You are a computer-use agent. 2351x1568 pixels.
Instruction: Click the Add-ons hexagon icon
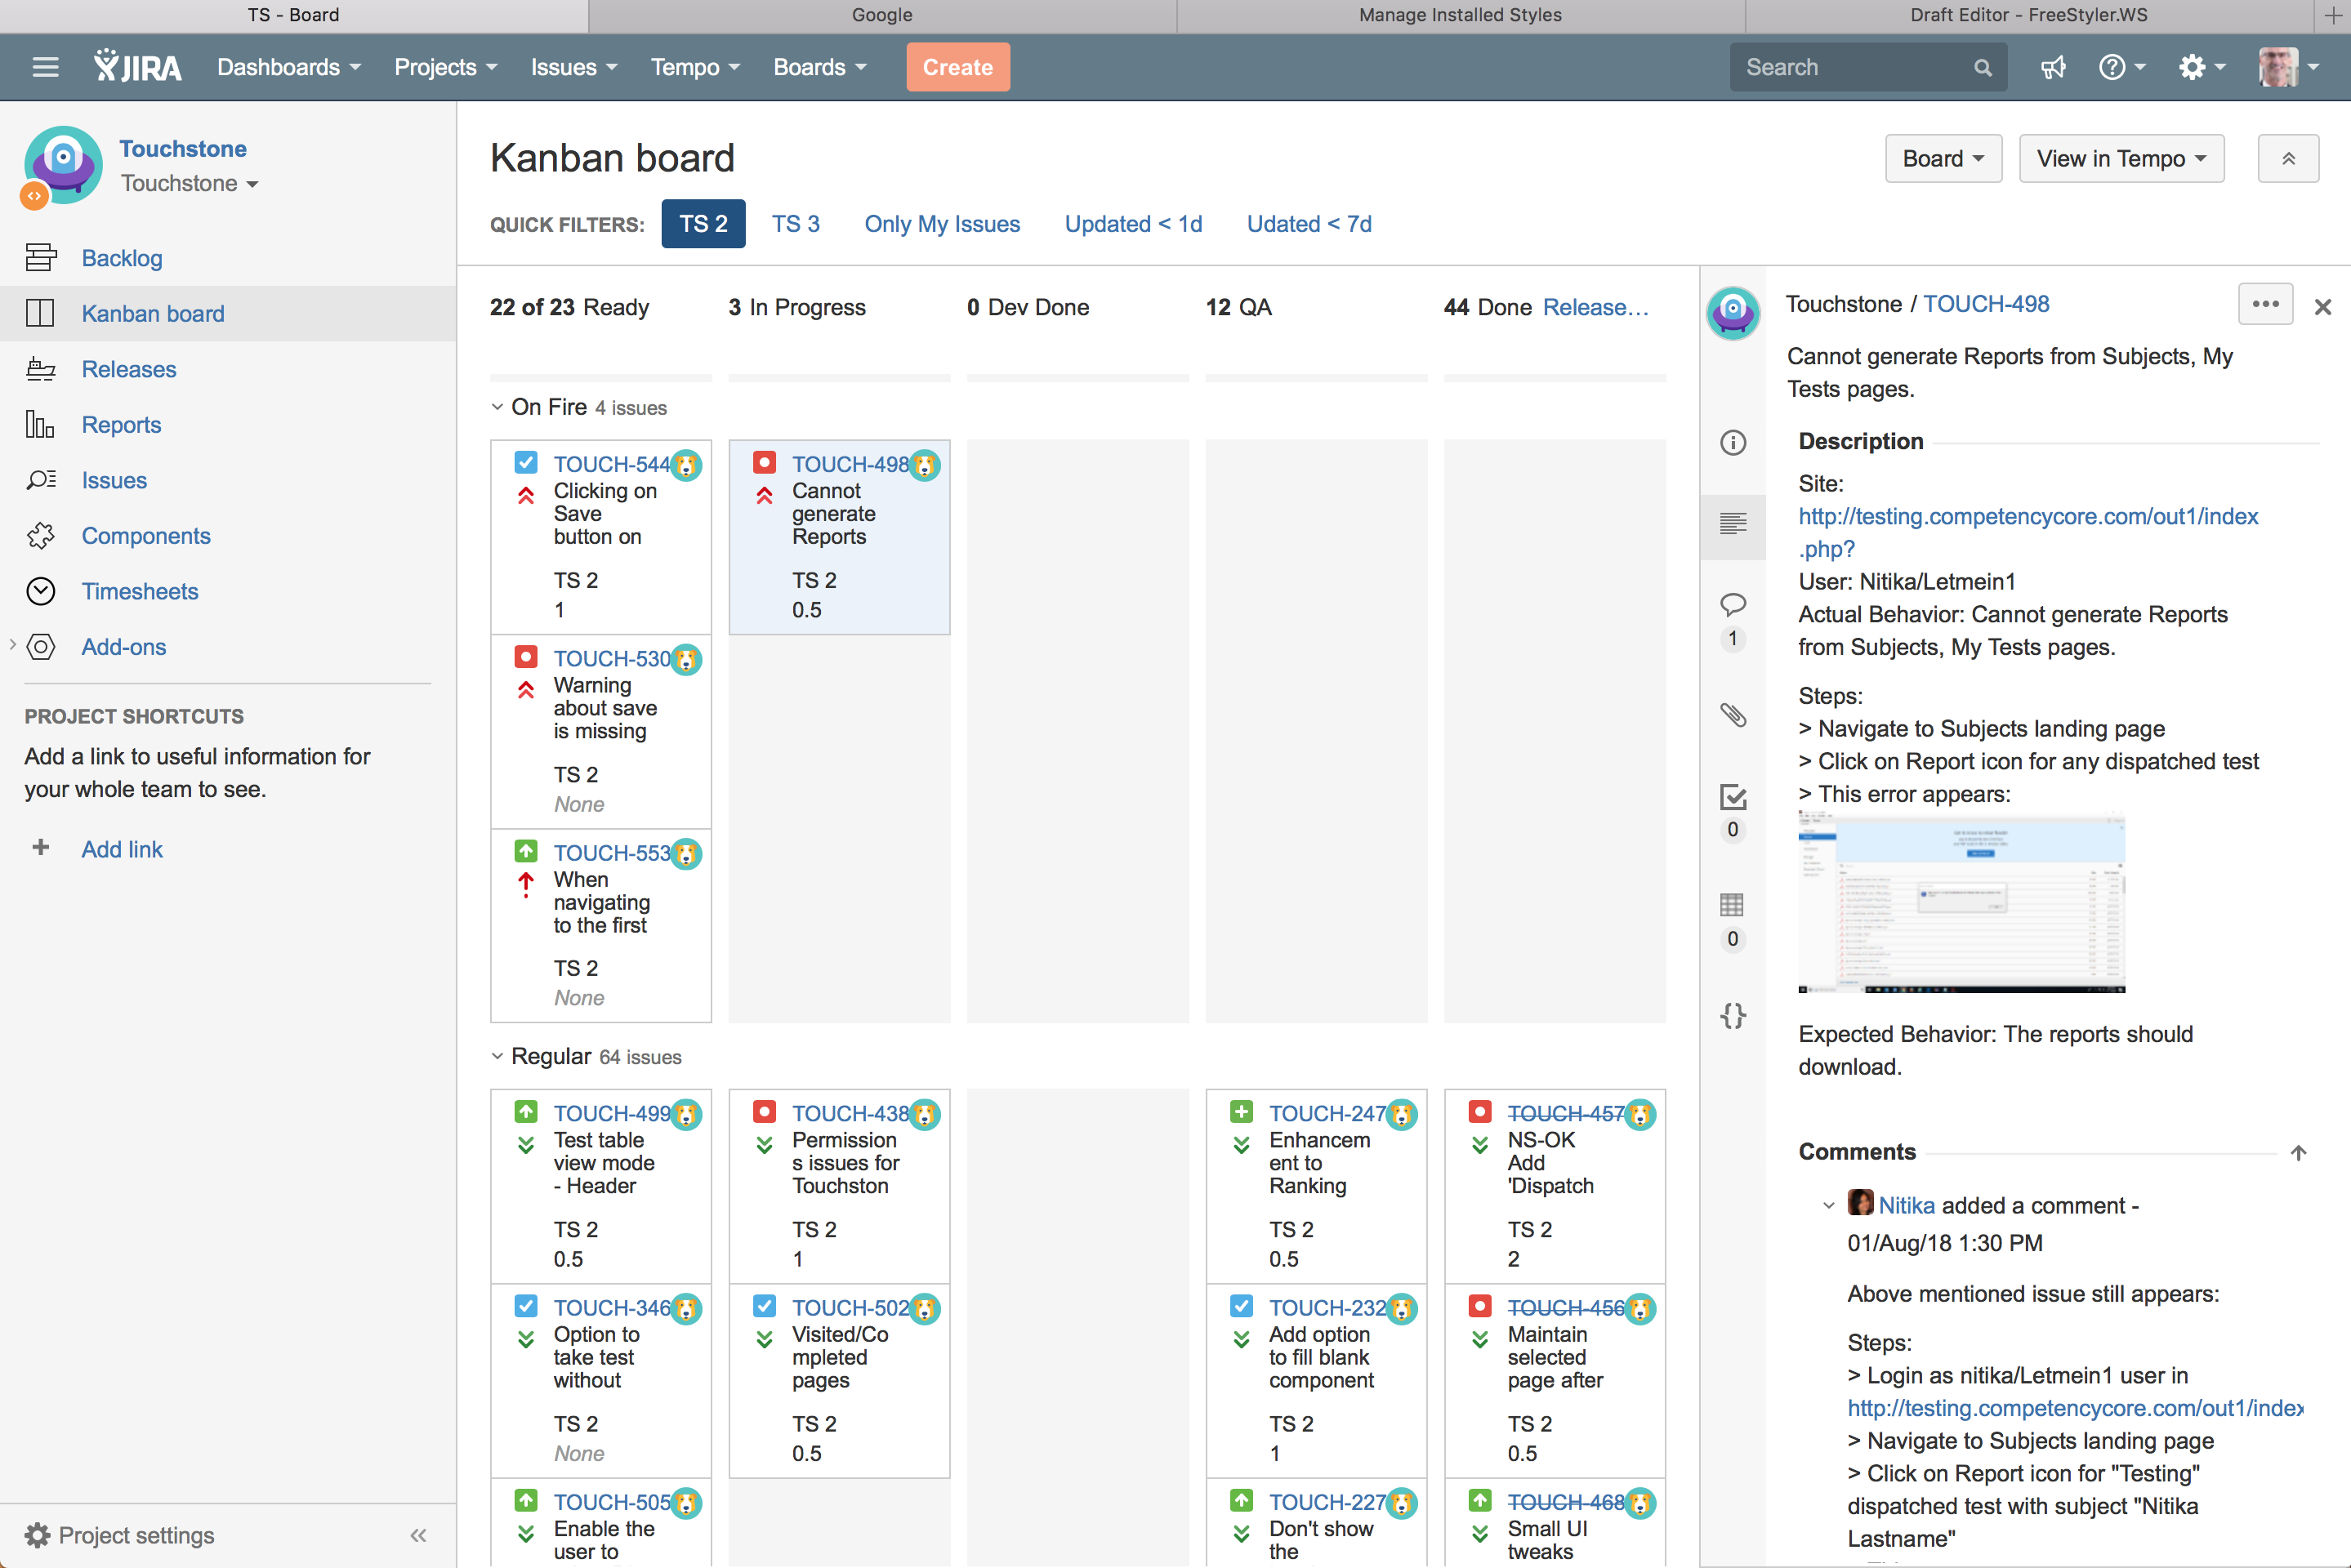pyautogui.click(x=41, y=647)
